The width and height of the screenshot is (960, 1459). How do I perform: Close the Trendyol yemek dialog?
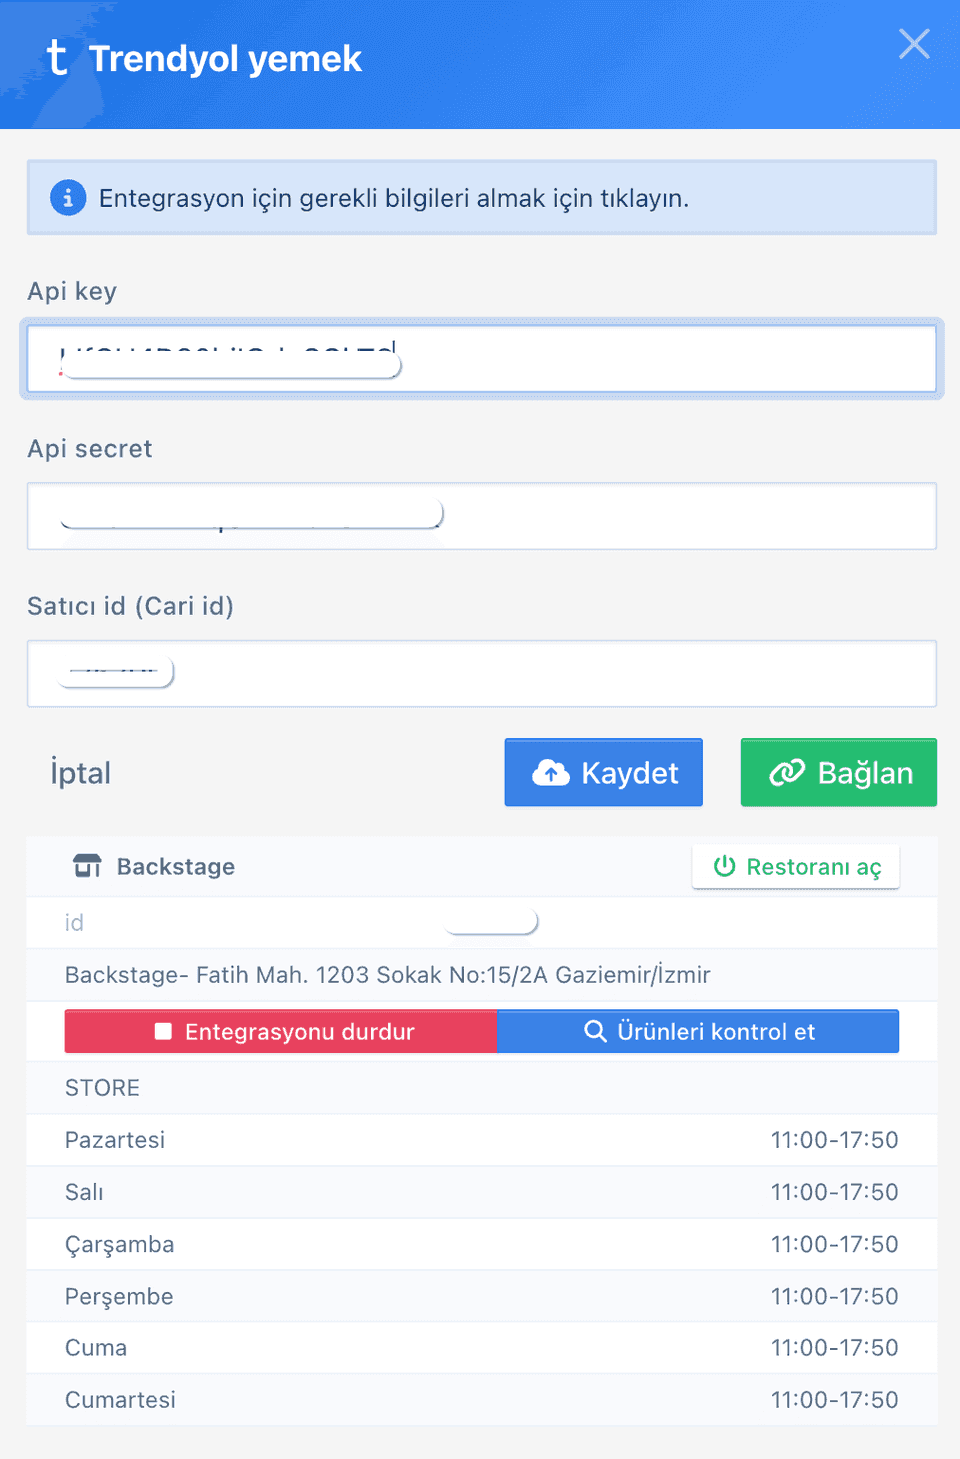click(914, 44)
